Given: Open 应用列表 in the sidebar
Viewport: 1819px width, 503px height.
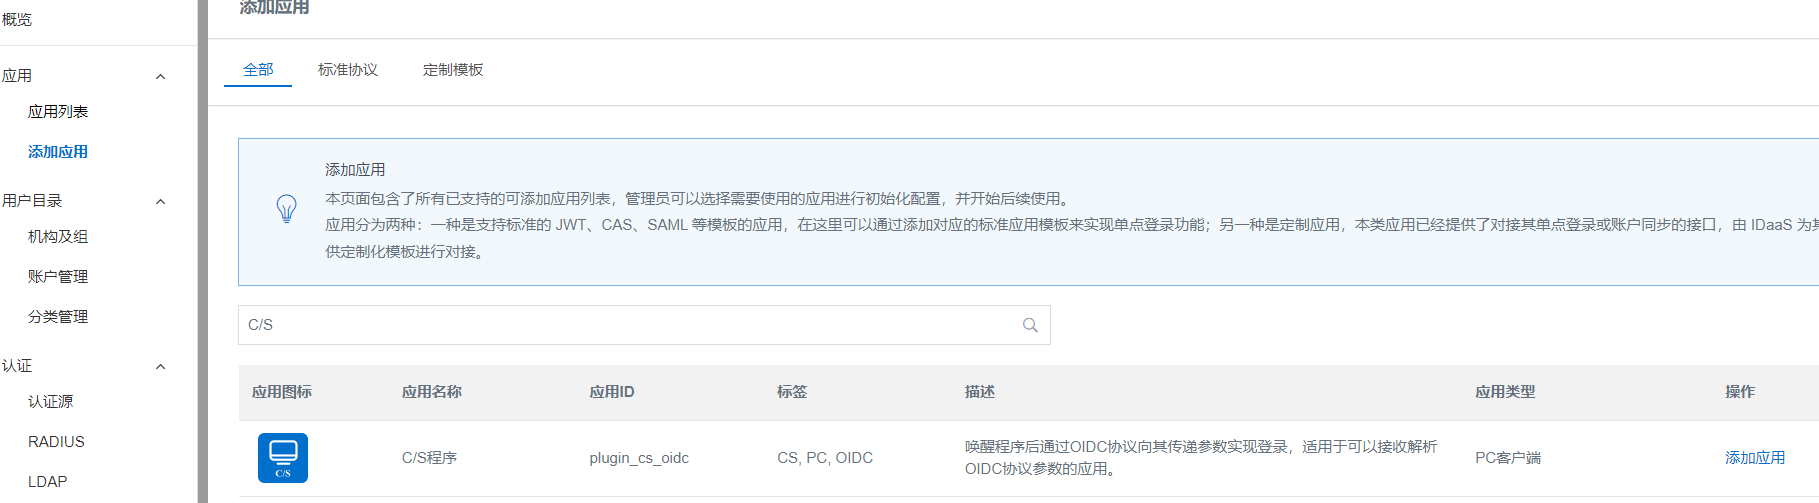Looking at the screenshot, I should coord(58,112).
